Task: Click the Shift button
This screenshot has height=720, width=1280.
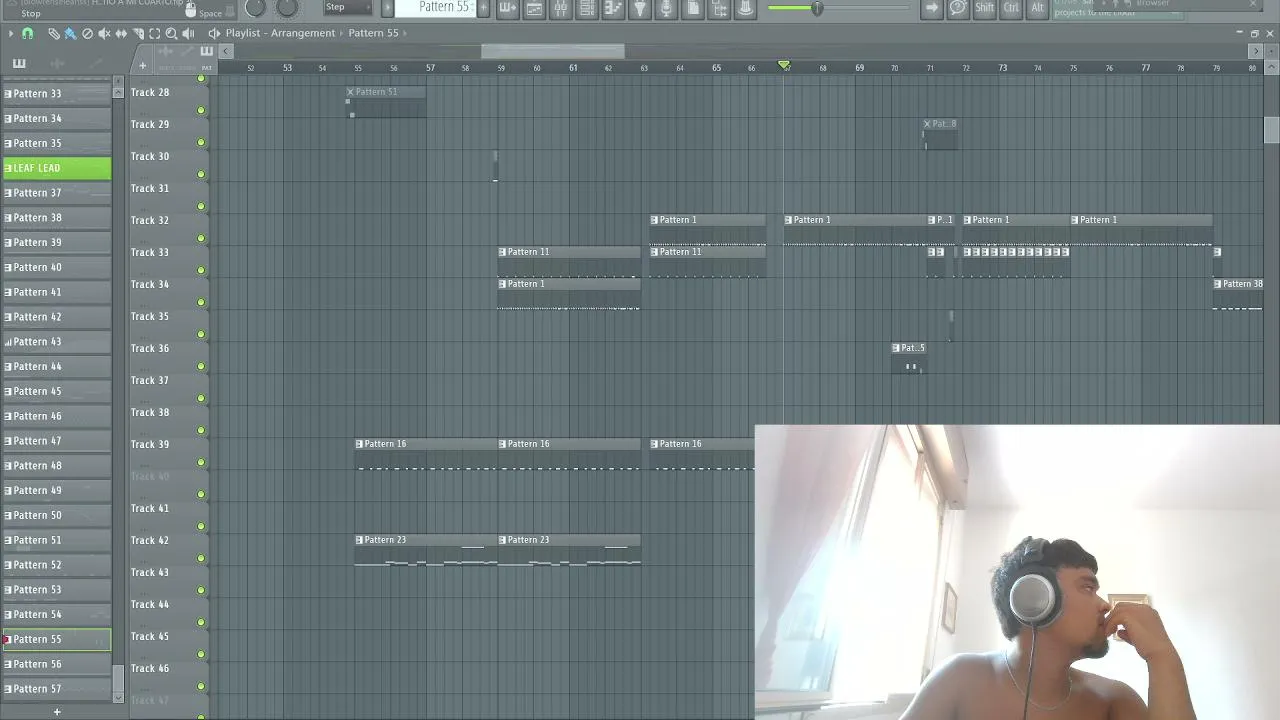Action: click(x=985, y=8)
